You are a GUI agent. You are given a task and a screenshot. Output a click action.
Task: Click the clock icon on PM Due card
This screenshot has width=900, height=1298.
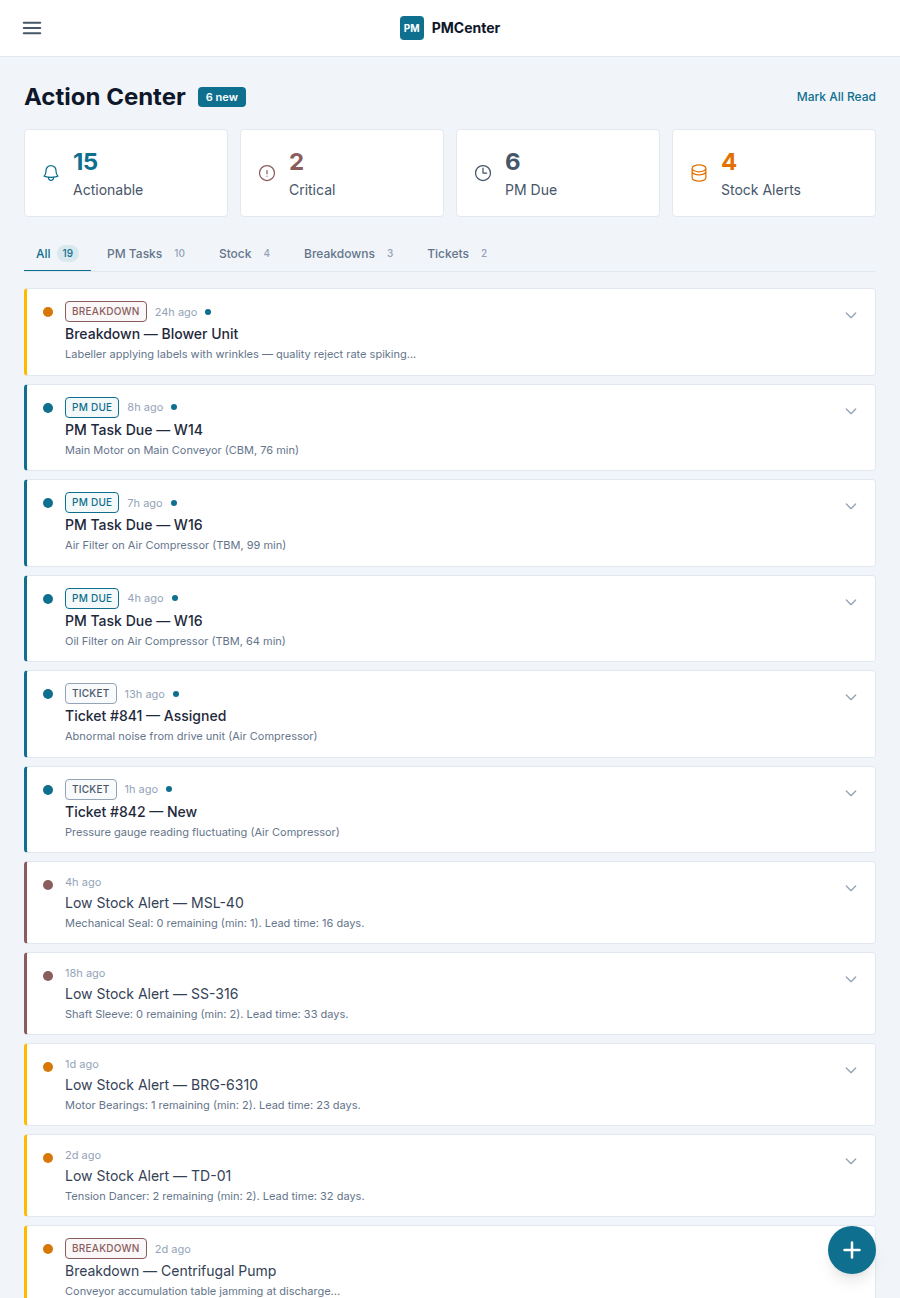tap(483, 173)
